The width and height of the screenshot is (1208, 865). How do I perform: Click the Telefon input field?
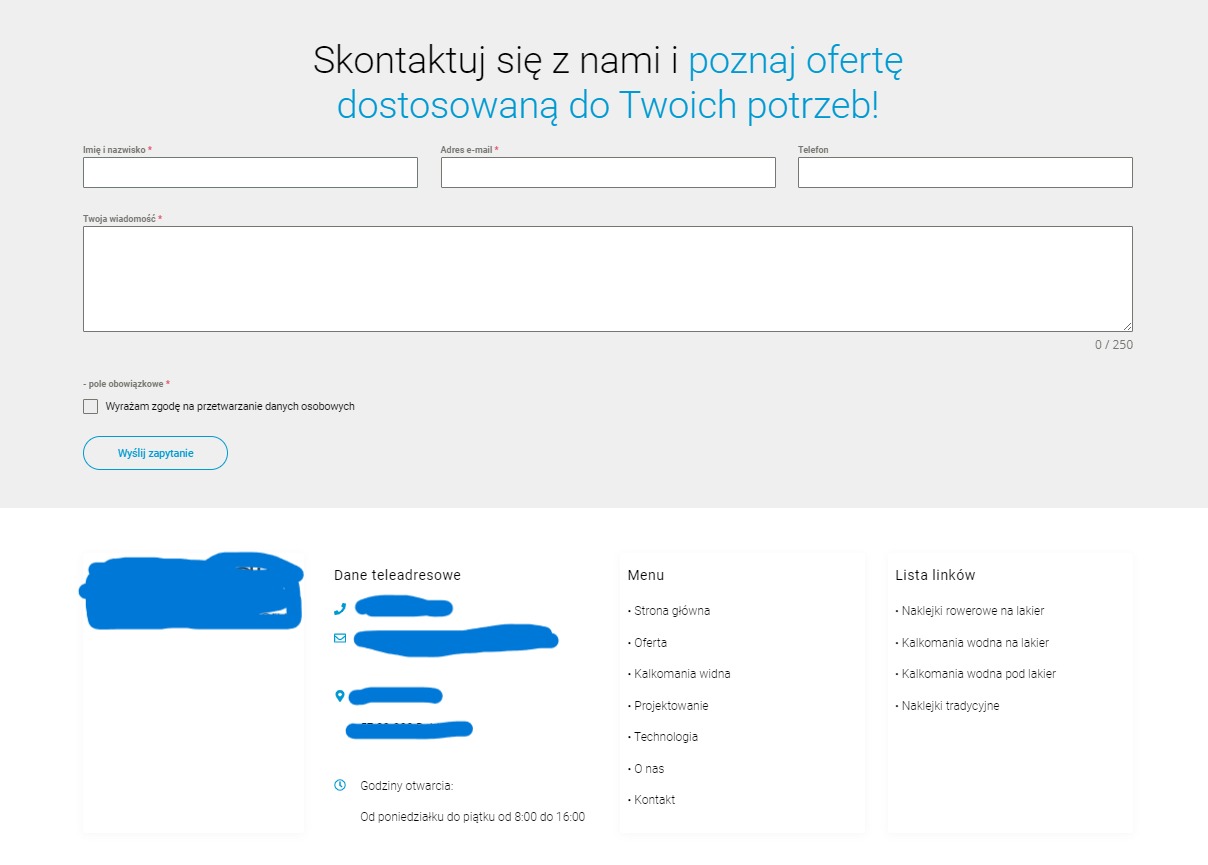point(964,172)
